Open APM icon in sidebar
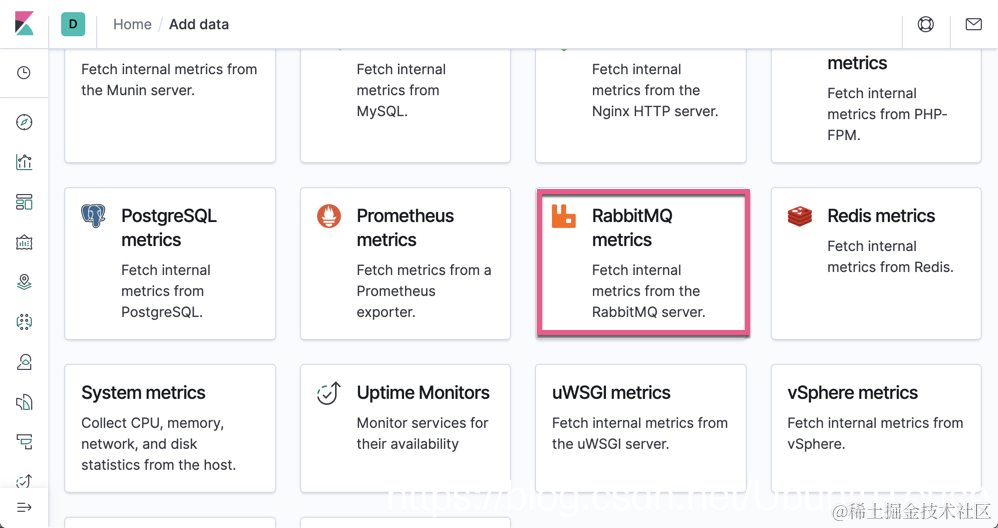This screenshot has height=528, width=998. coord(24,441)
